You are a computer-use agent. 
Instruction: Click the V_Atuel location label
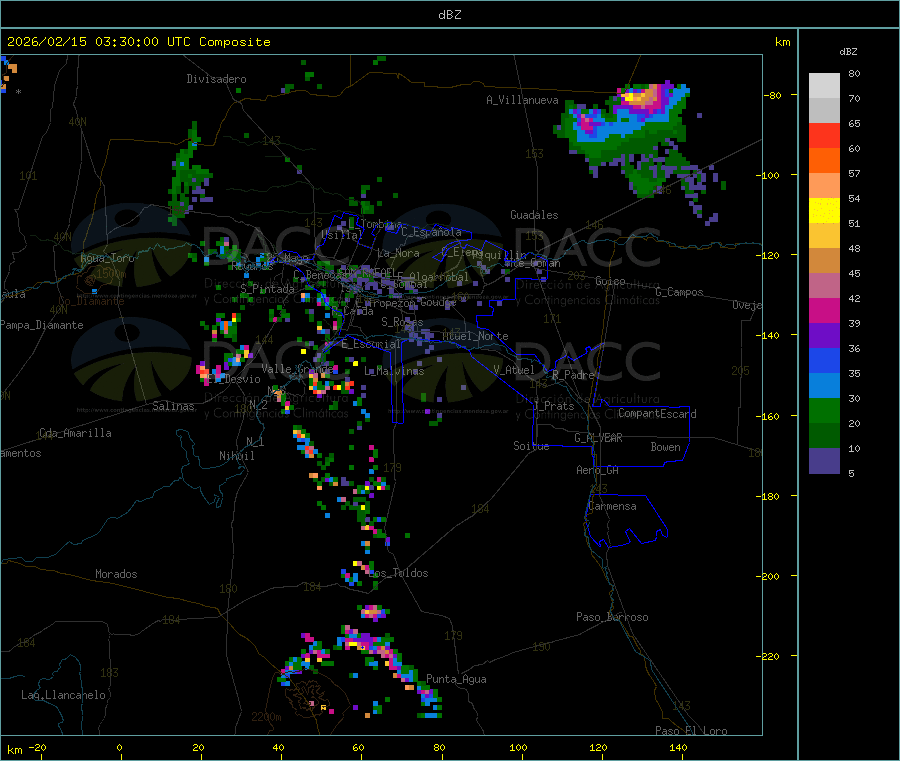coord(514,370)
